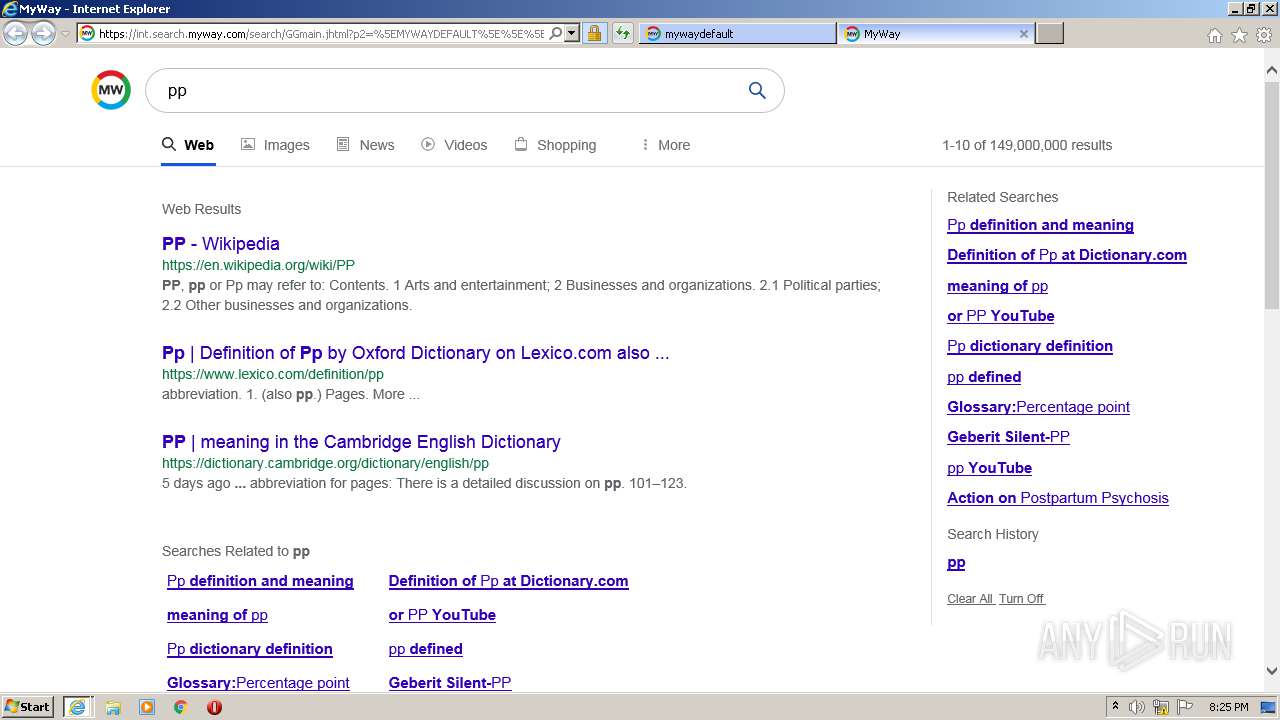Screen dimensions: 1280x720
Task: Expand the More search options
Action: tap(665, 145)
